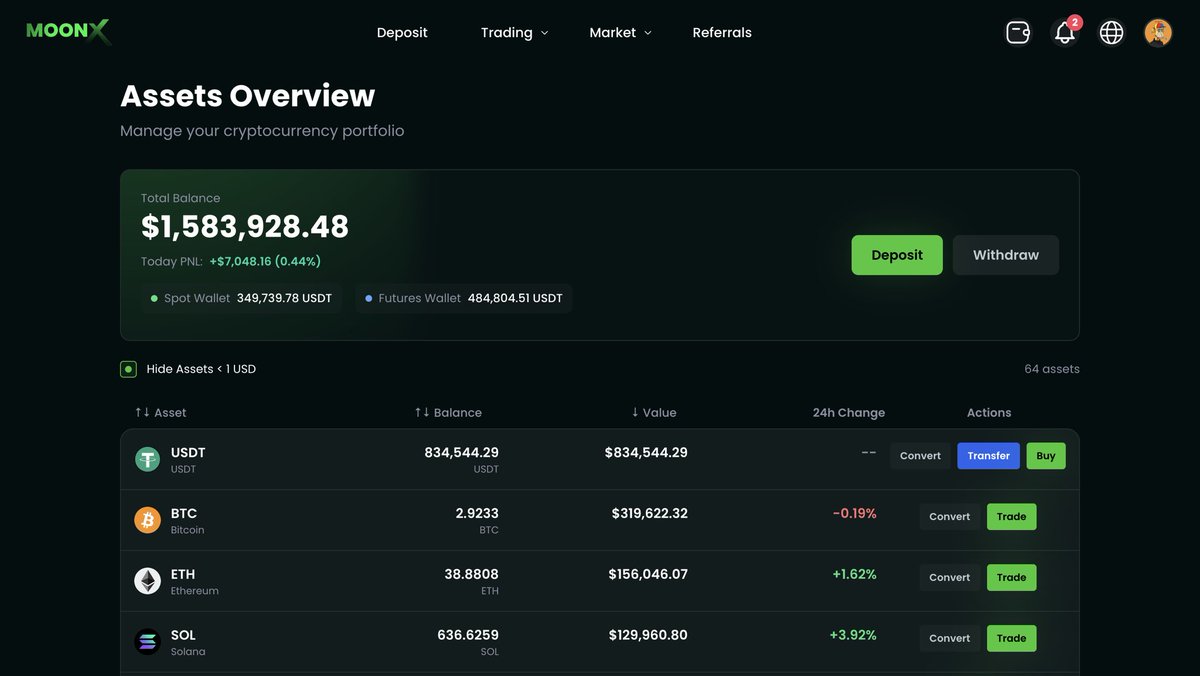Click the Bitcoin coin icon

click(148, 520)
